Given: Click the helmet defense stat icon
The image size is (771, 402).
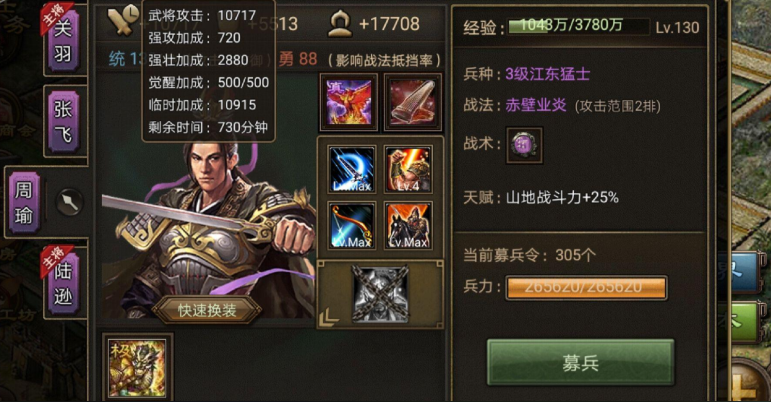Looking at the screenshot, I should point(340,24).
